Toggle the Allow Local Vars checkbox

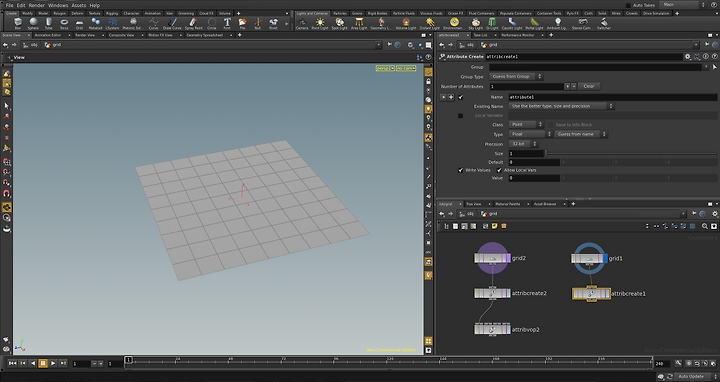pyautogui.click(x=499, y=170)
